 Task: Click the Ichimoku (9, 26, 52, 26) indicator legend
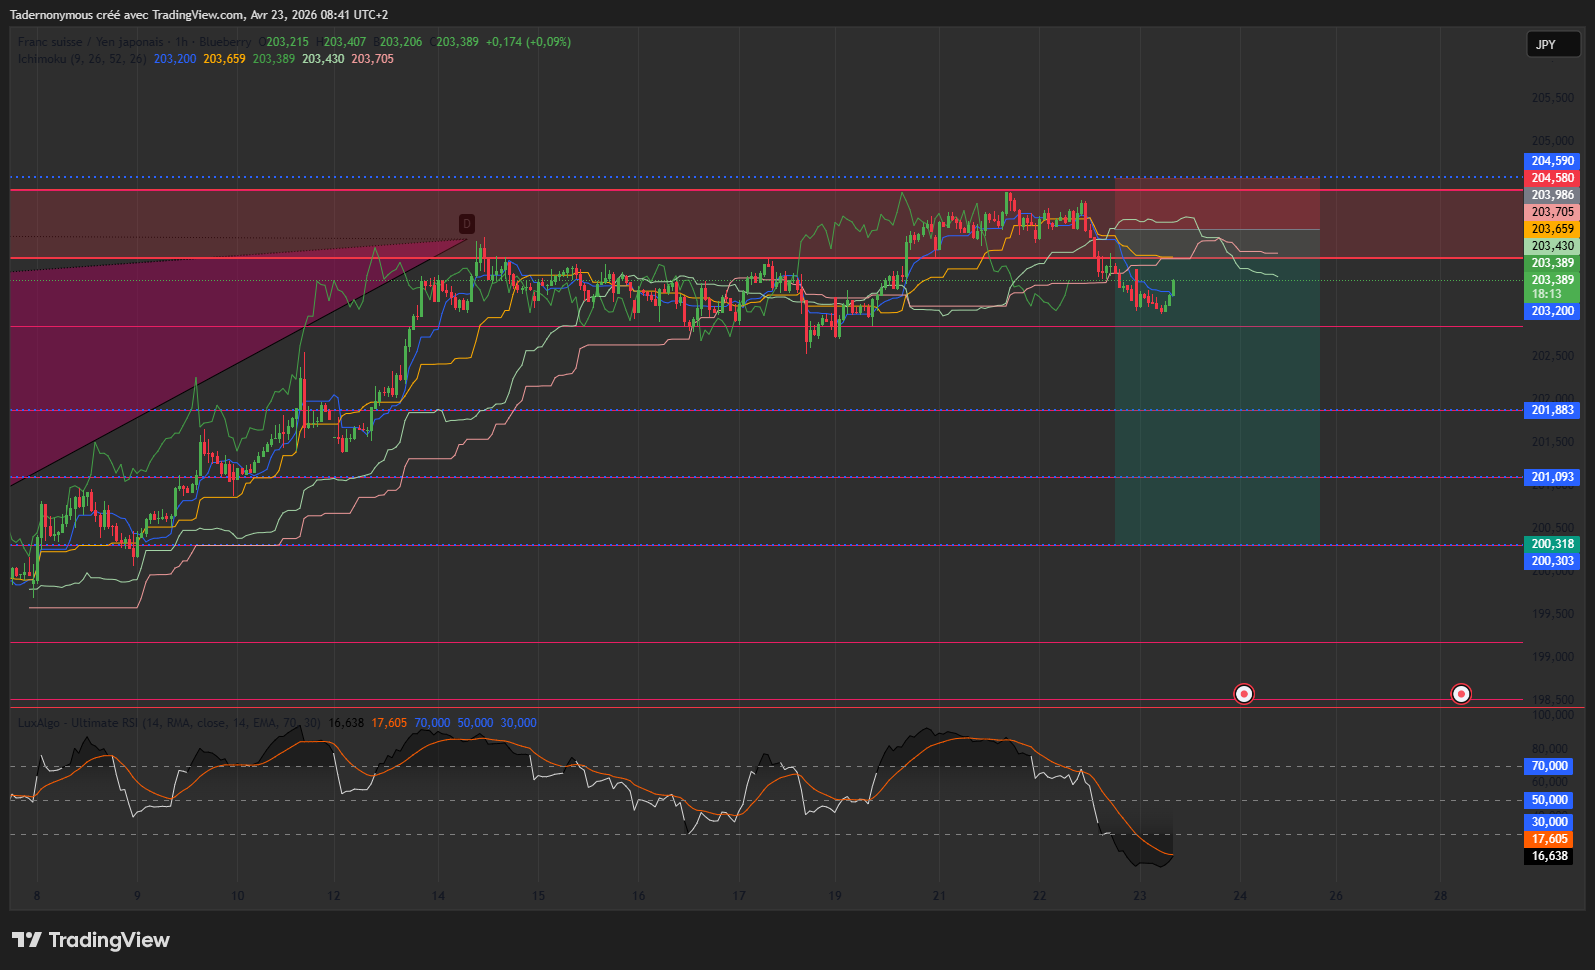point(82,59)
